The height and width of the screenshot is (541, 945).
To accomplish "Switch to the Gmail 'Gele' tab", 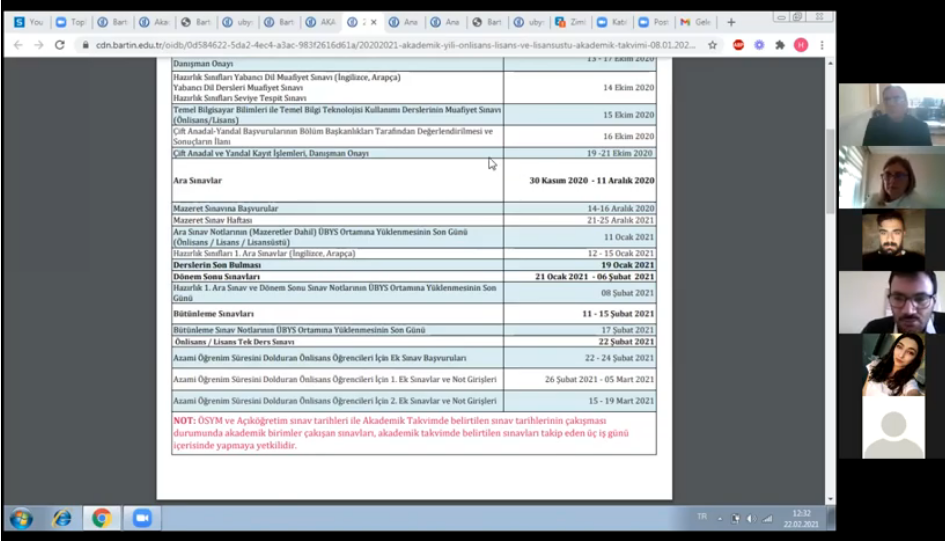I will pyautogui.click(x=697, y=21).
